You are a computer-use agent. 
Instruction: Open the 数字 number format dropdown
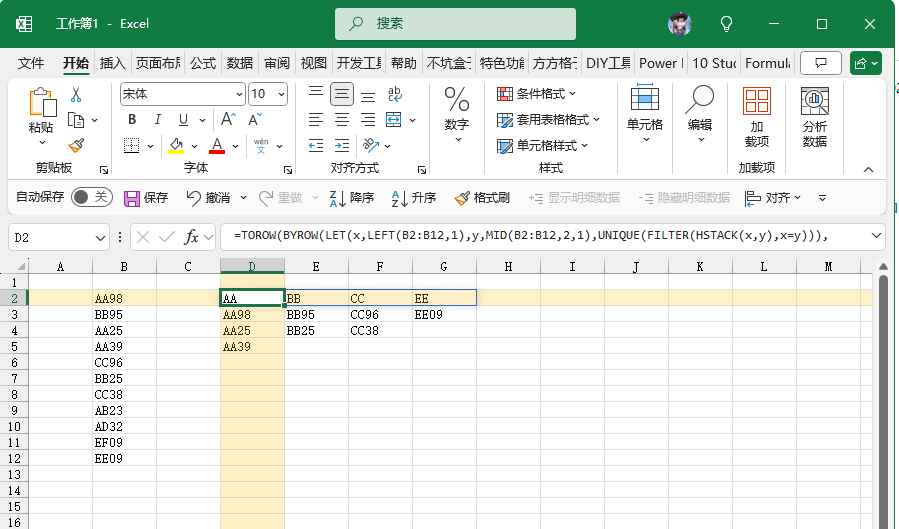(457, 115)
